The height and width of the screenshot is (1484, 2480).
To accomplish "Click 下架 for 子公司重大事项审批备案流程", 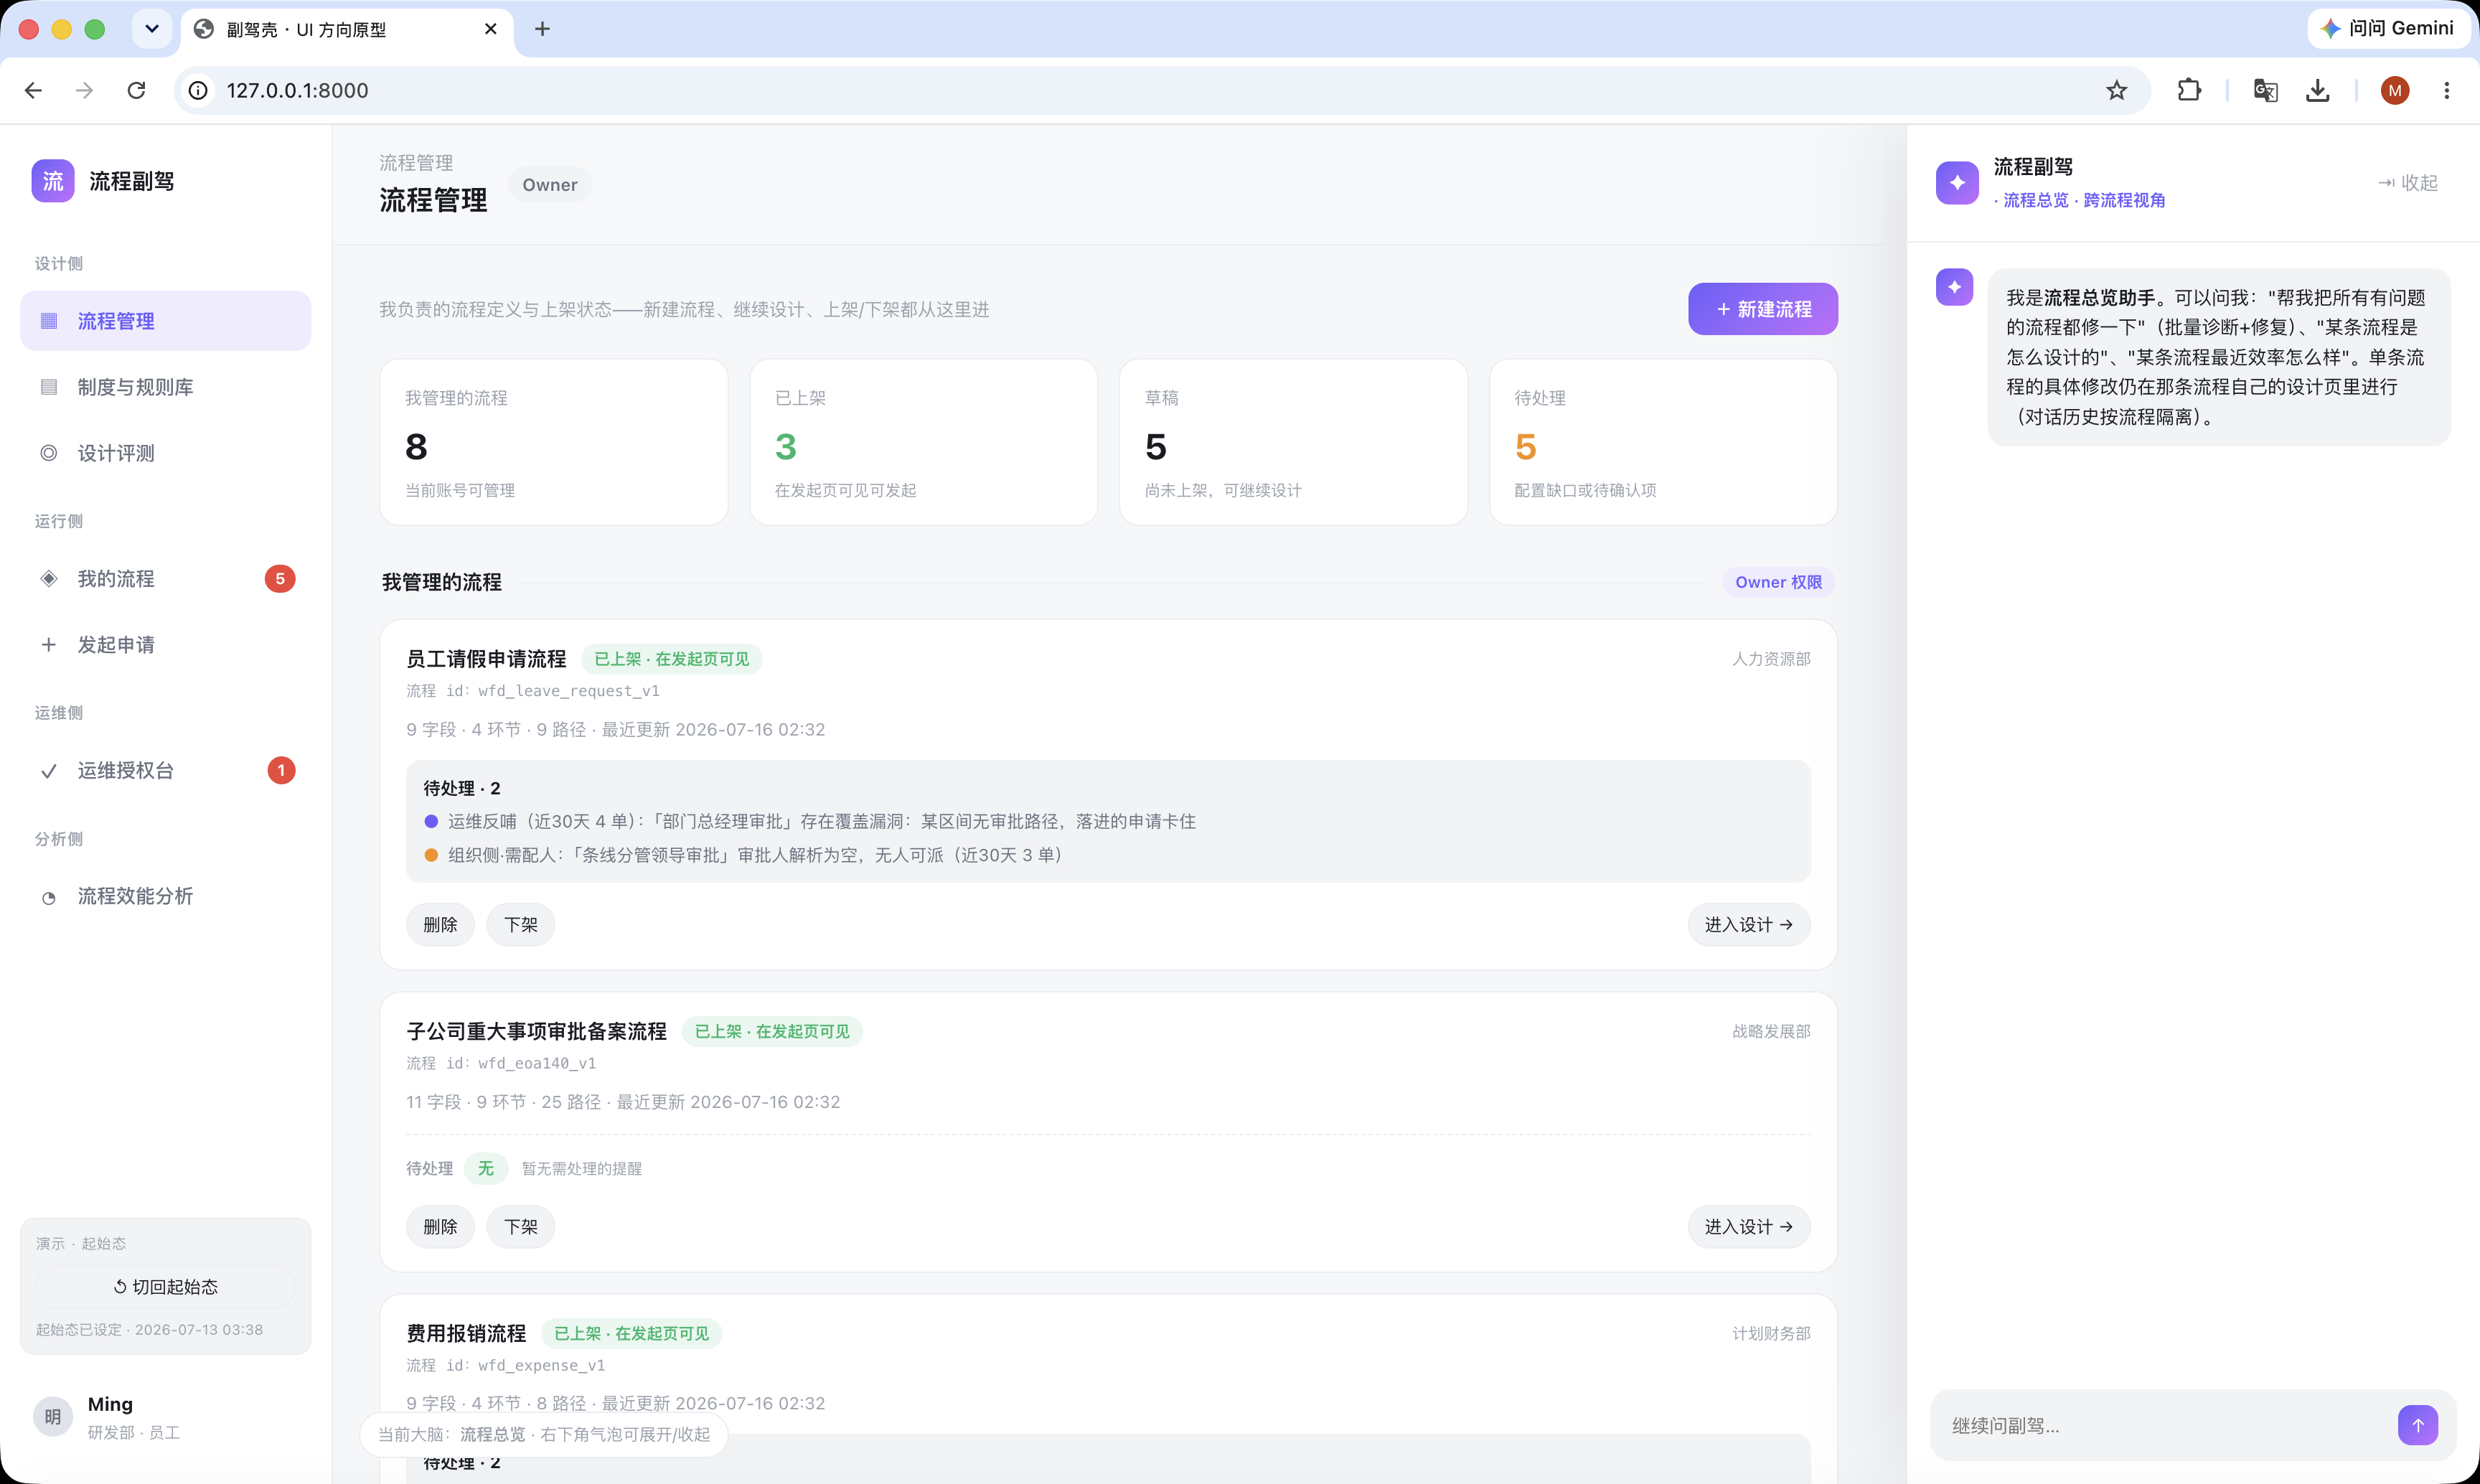I will (520, 1227).
